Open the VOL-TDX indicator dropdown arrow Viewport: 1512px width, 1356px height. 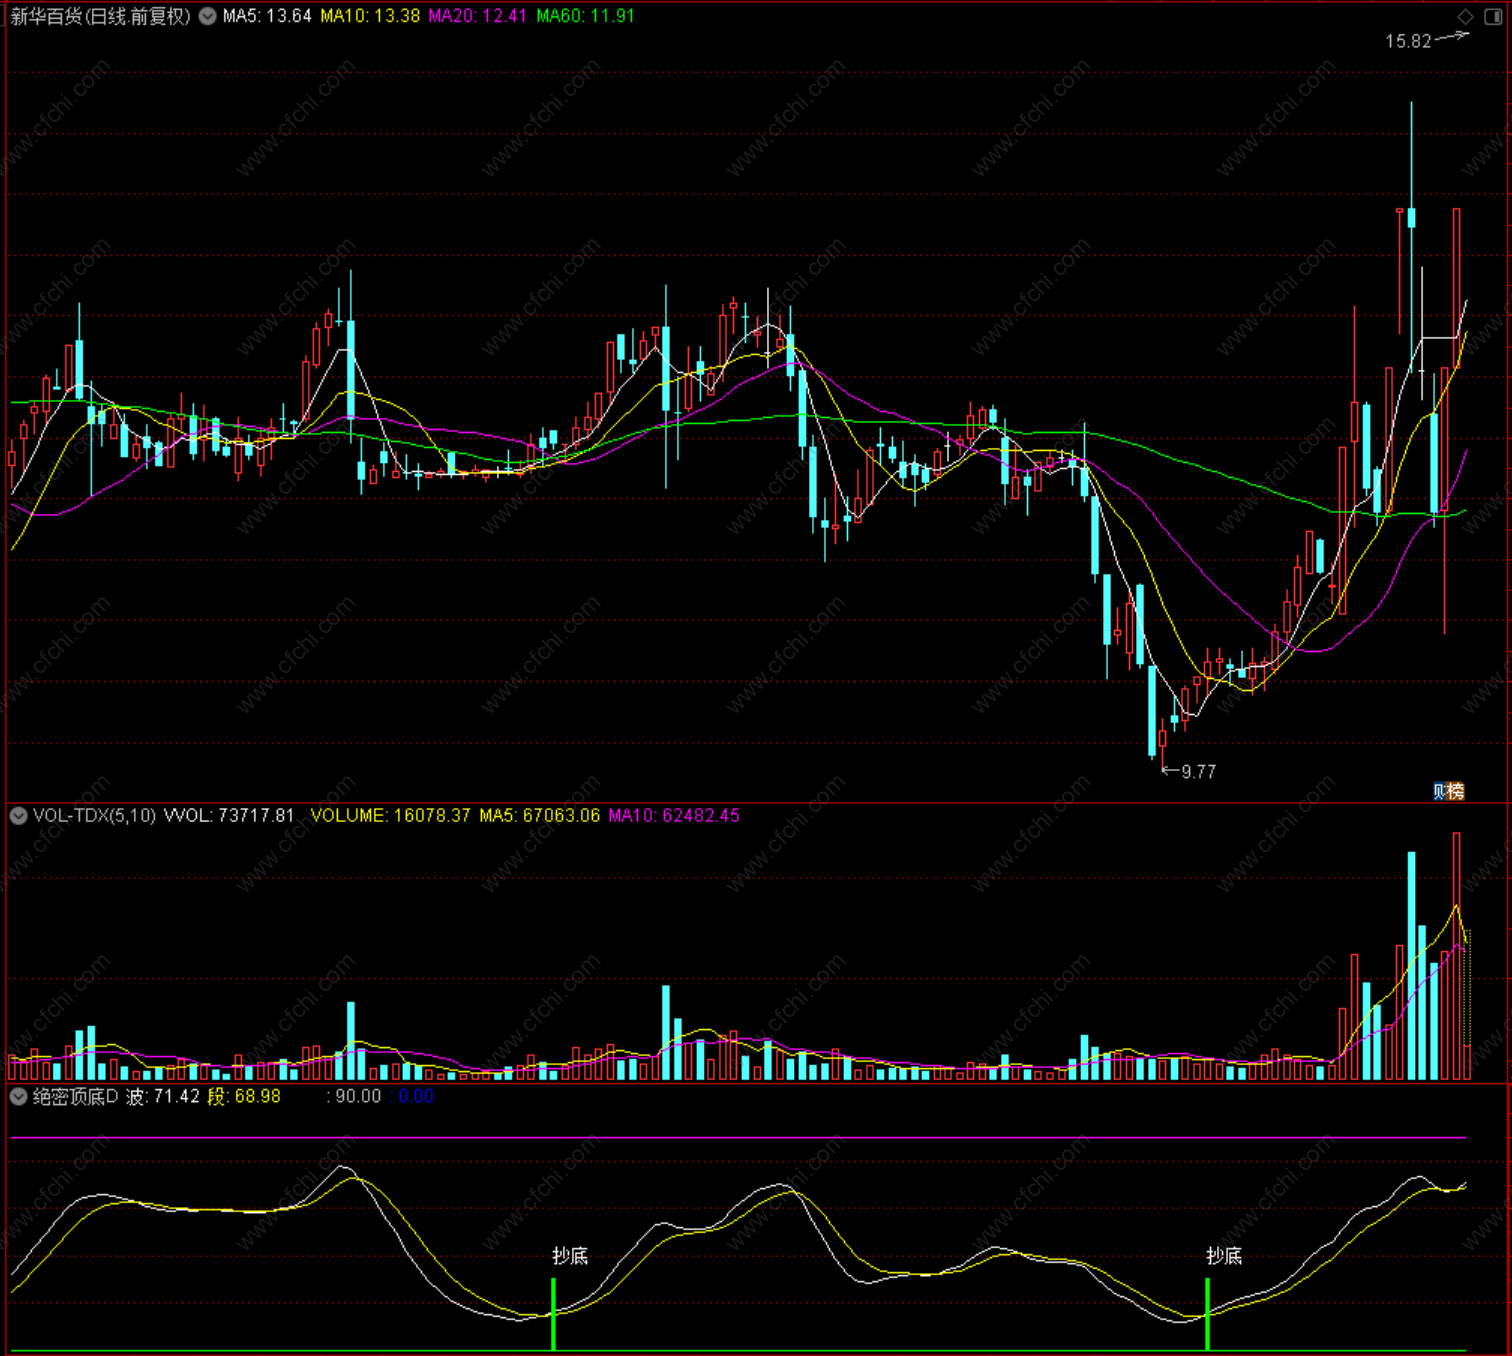coord(18,816)
